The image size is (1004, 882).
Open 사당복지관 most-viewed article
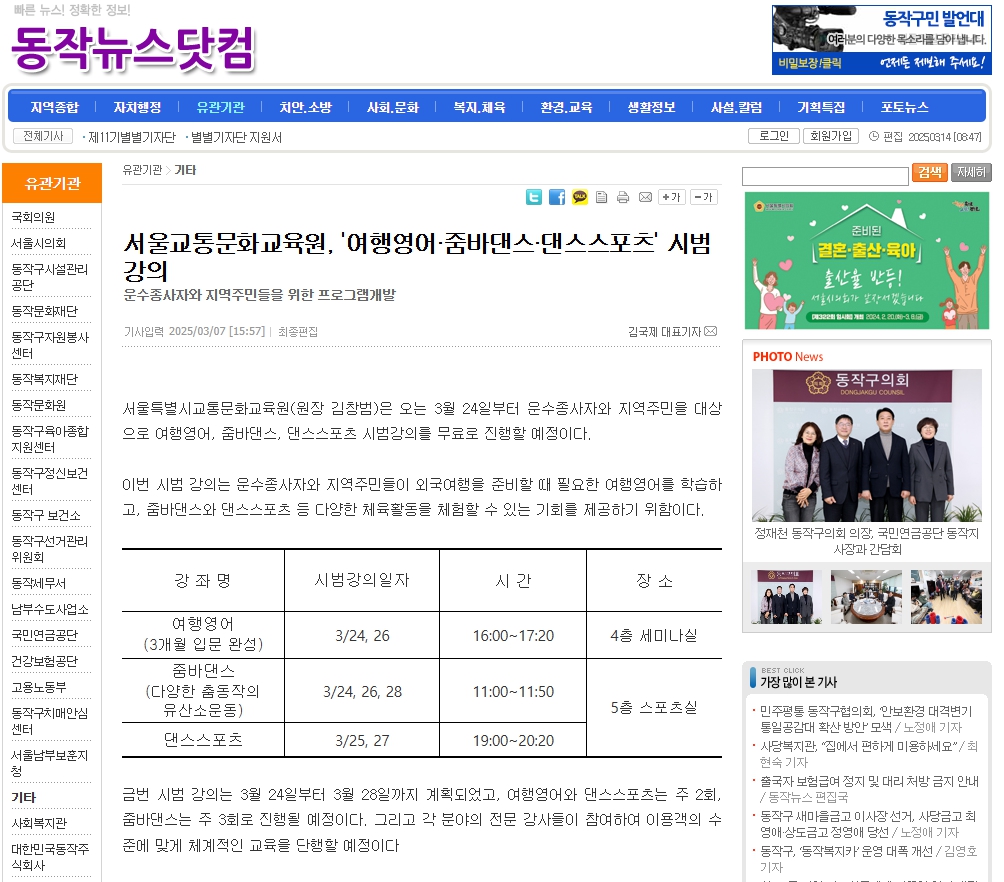pos(868,754)
